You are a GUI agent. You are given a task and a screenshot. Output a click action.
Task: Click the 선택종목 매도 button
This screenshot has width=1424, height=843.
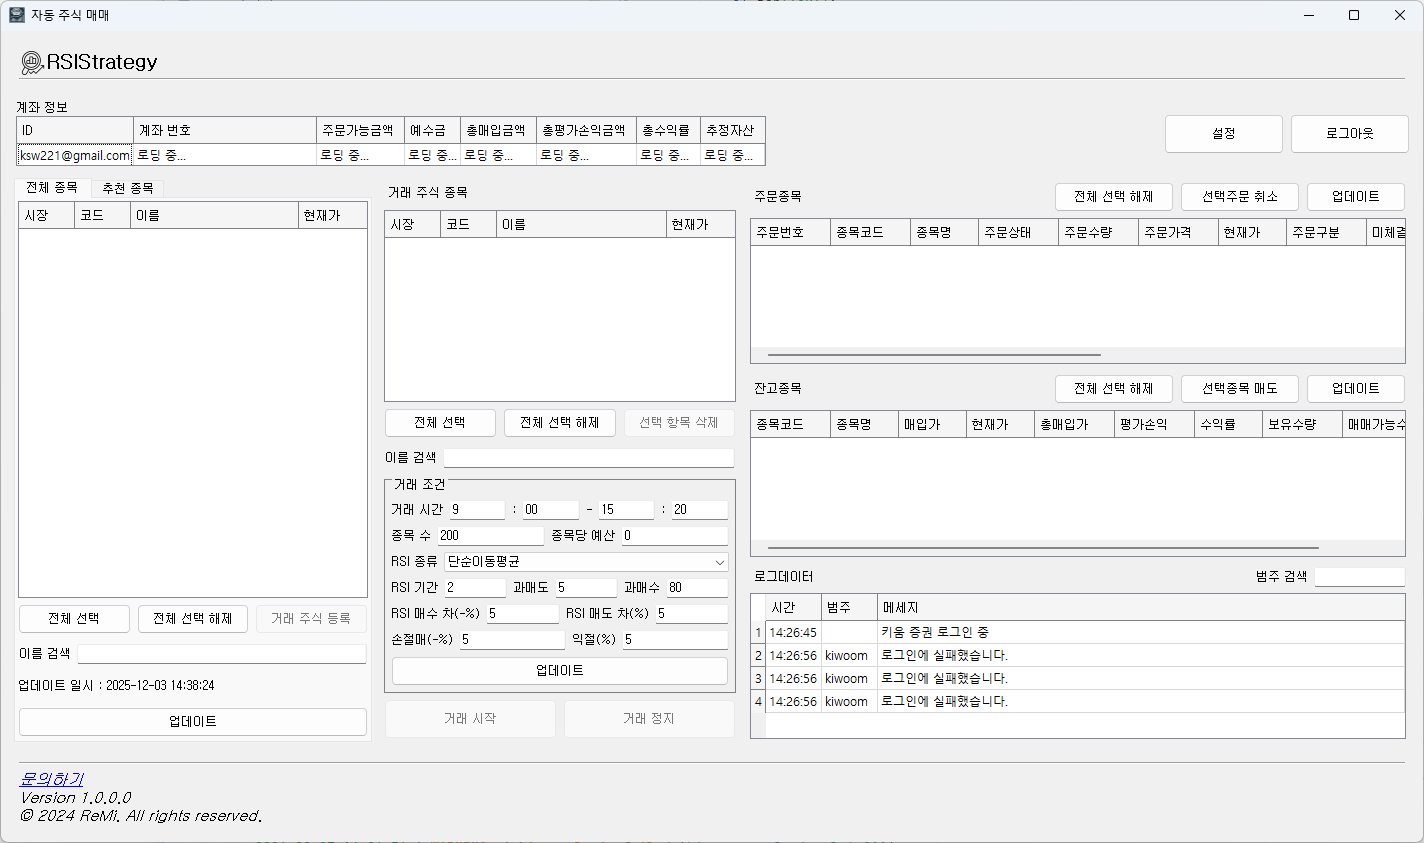[1239, 389]
